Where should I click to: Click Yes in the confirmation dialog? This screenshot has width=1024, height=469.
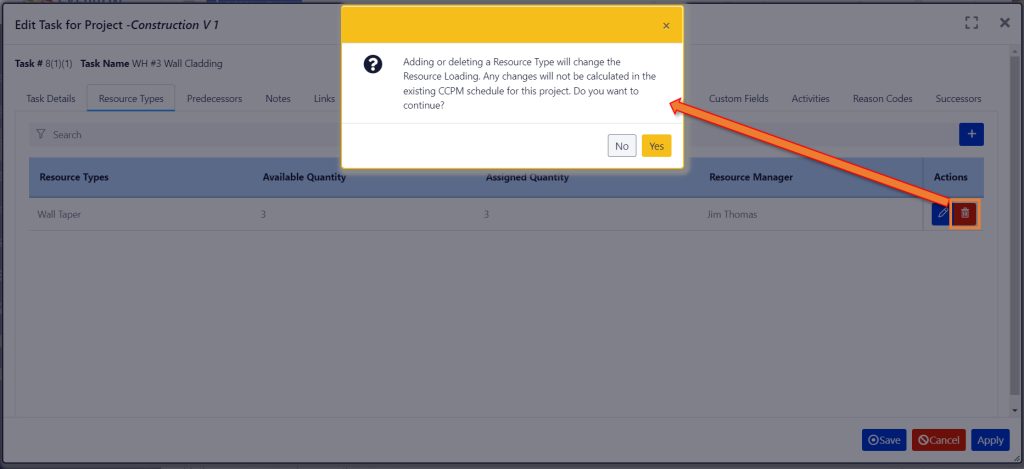tap(656, 146)
